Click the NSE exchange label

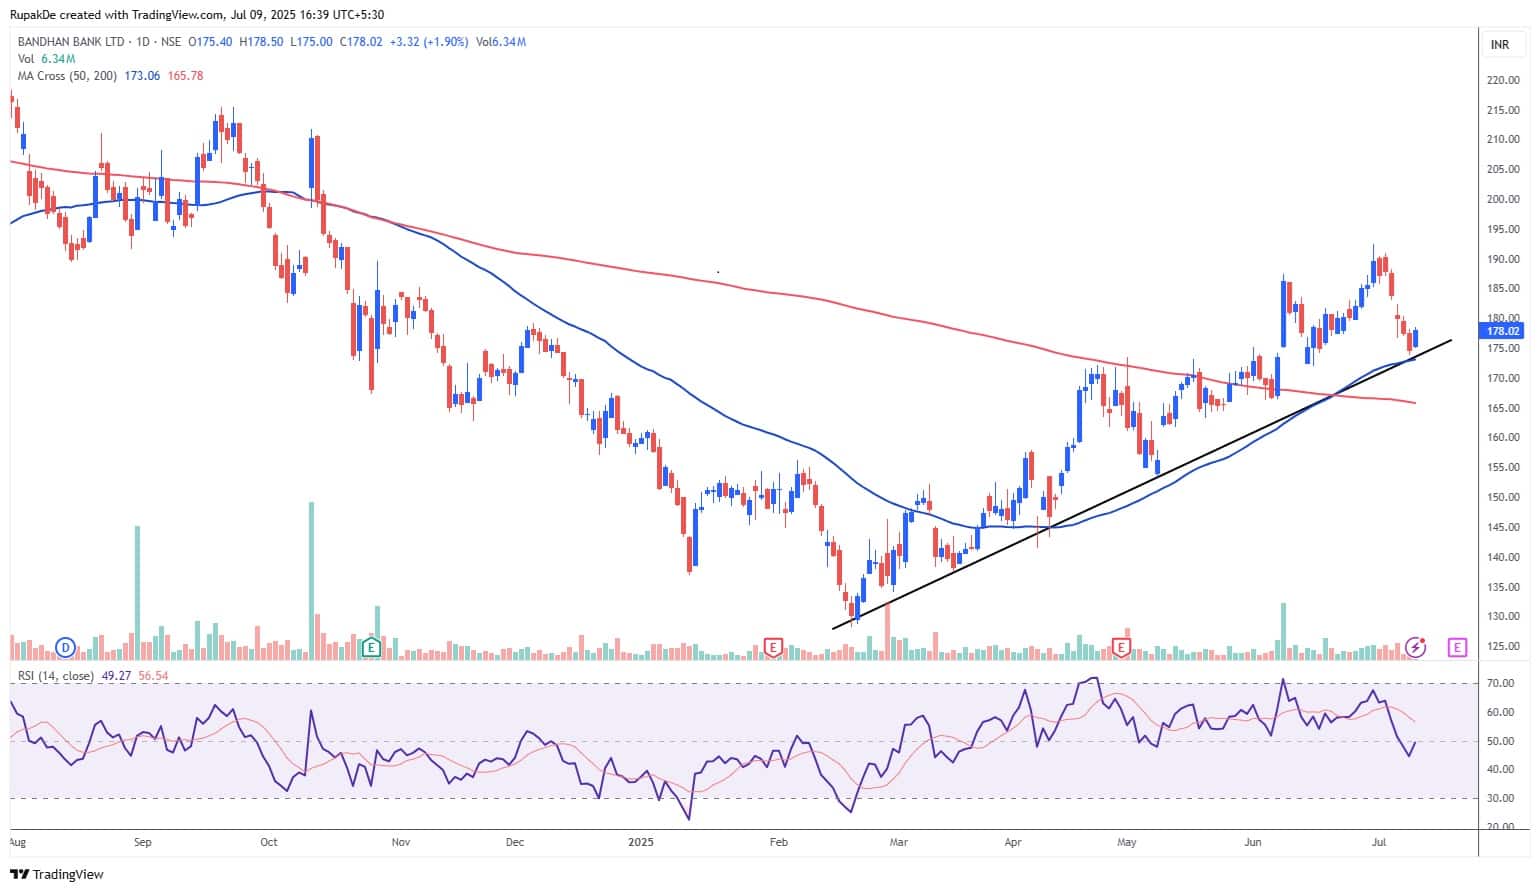(x=171, y=42)
